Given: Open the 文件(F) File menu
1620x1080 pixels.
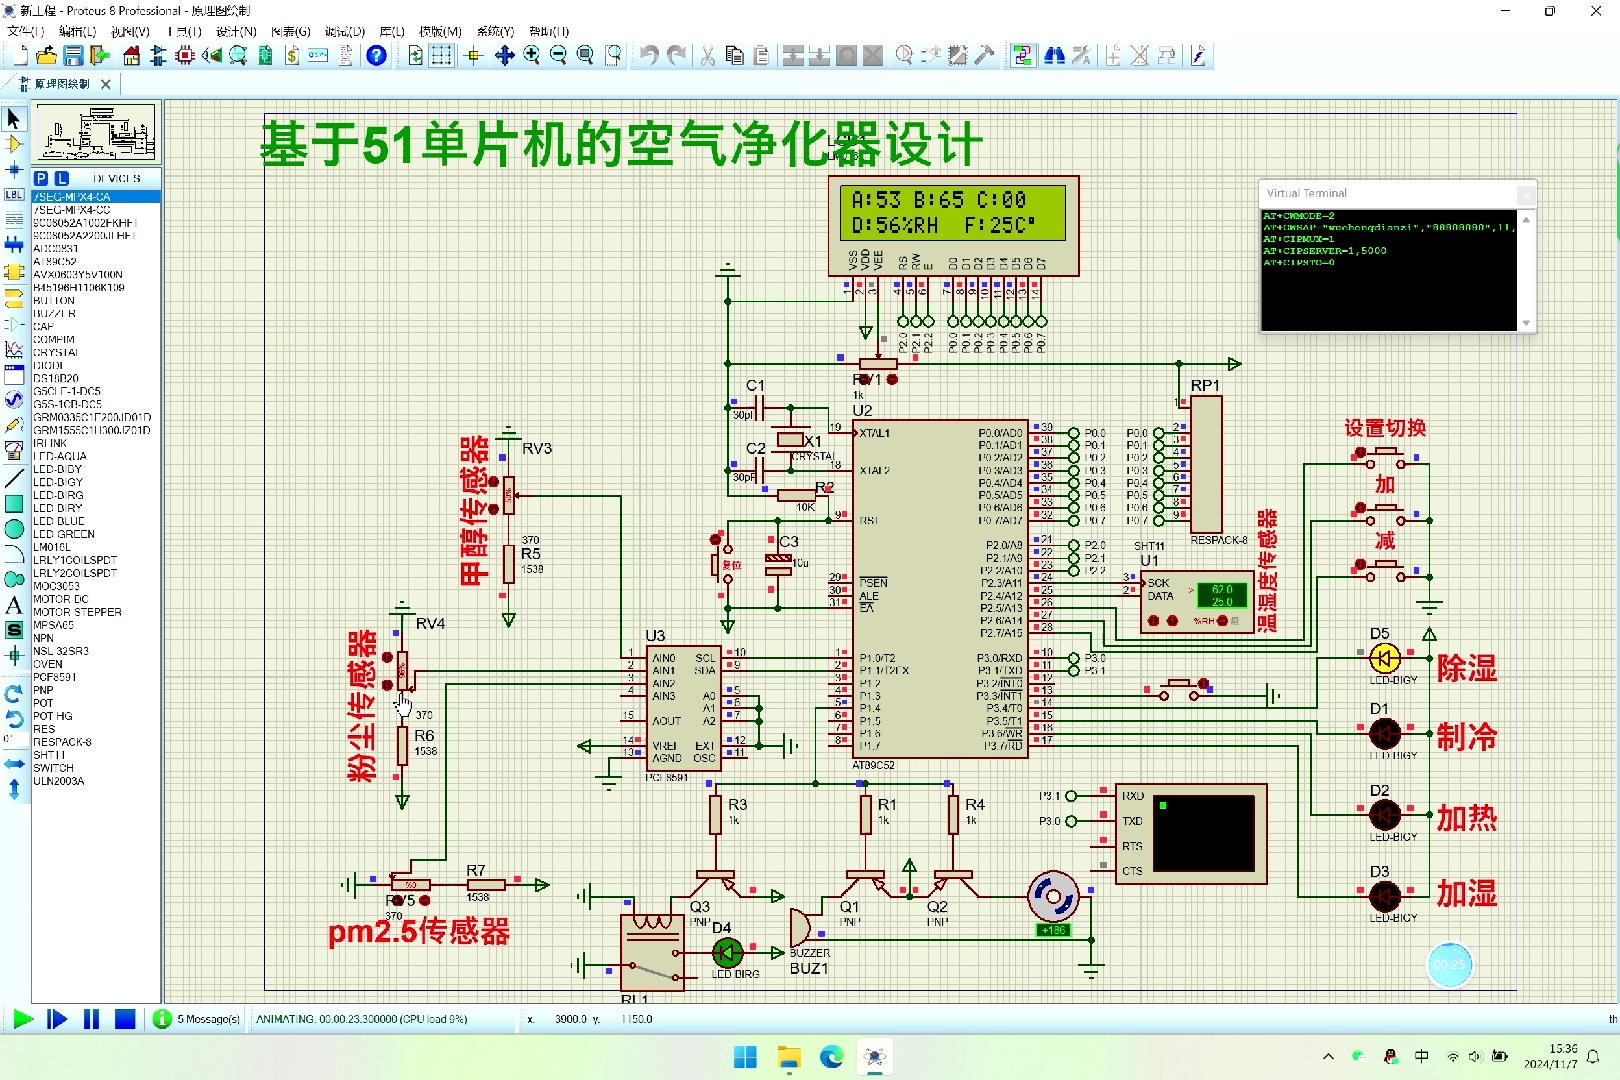Looking at the screenshot, I should pyautogui.click(x=25, y=31).
